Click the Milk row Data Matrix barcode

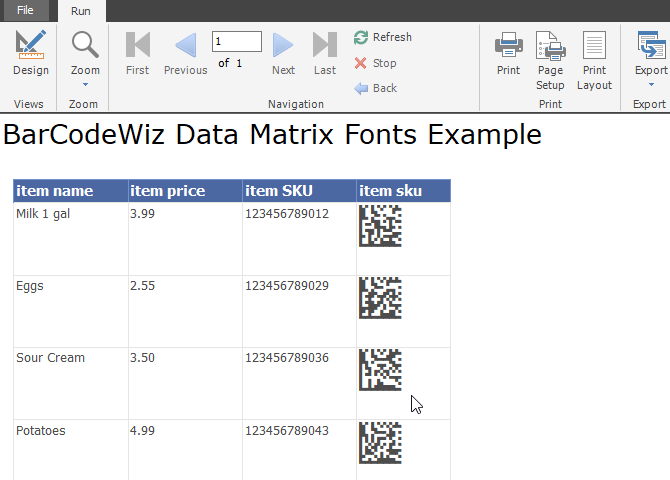[380, 226]
